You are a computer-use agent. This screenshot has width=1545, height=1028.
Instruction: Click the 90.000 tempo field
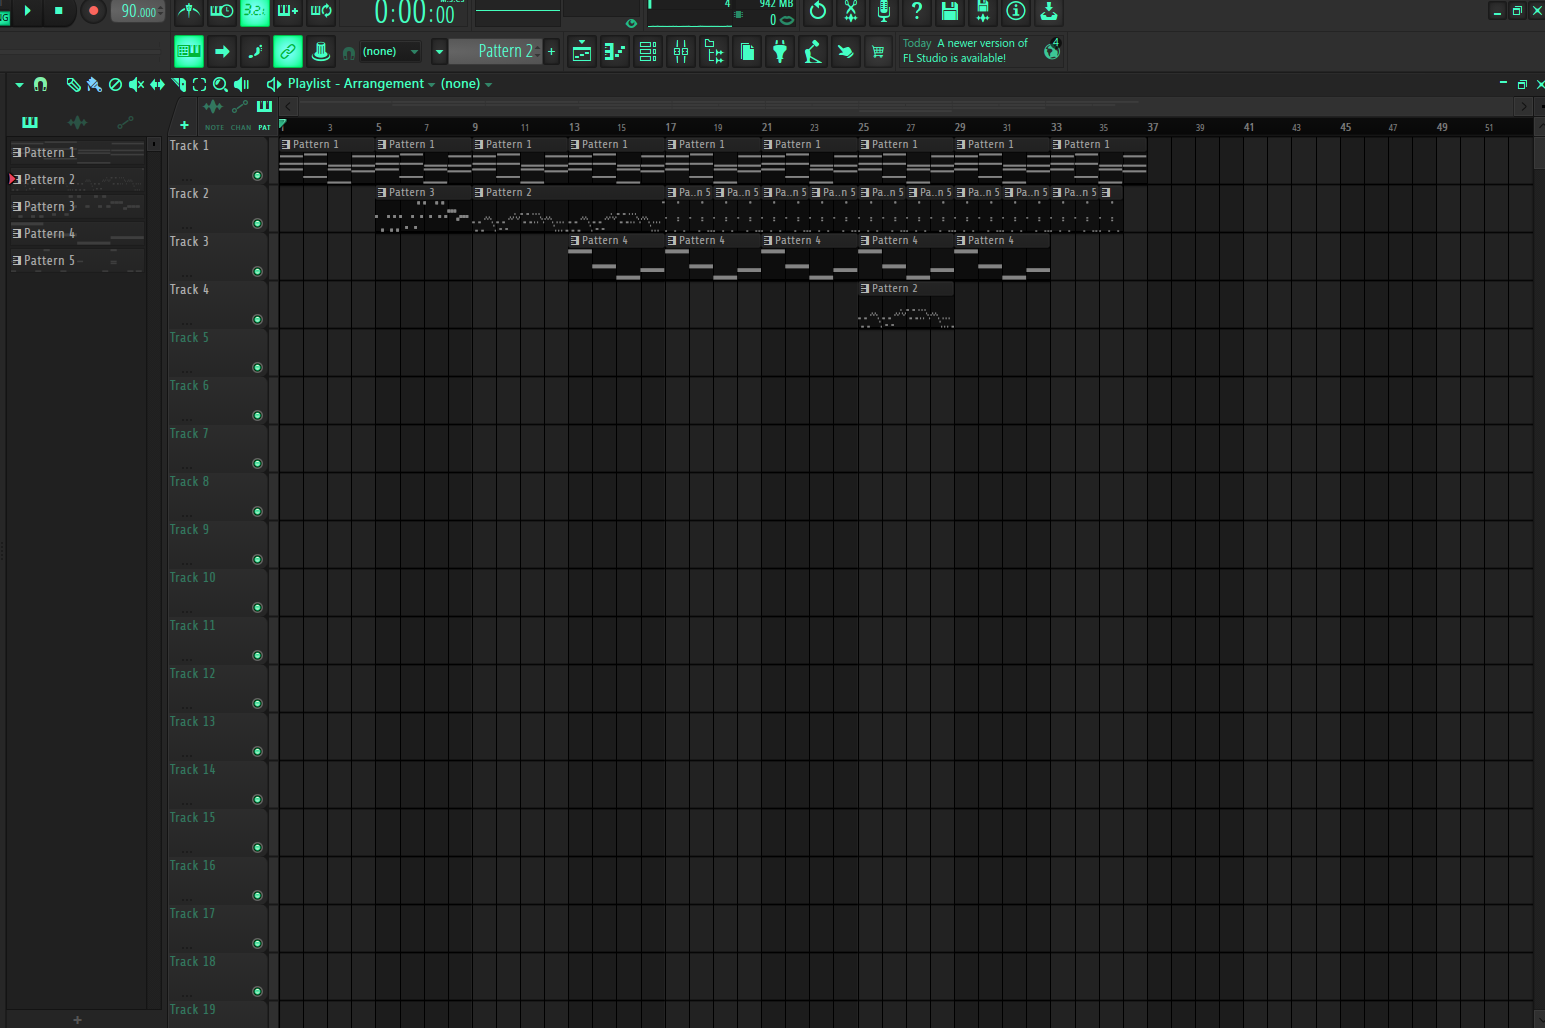[x=138, y=11]
